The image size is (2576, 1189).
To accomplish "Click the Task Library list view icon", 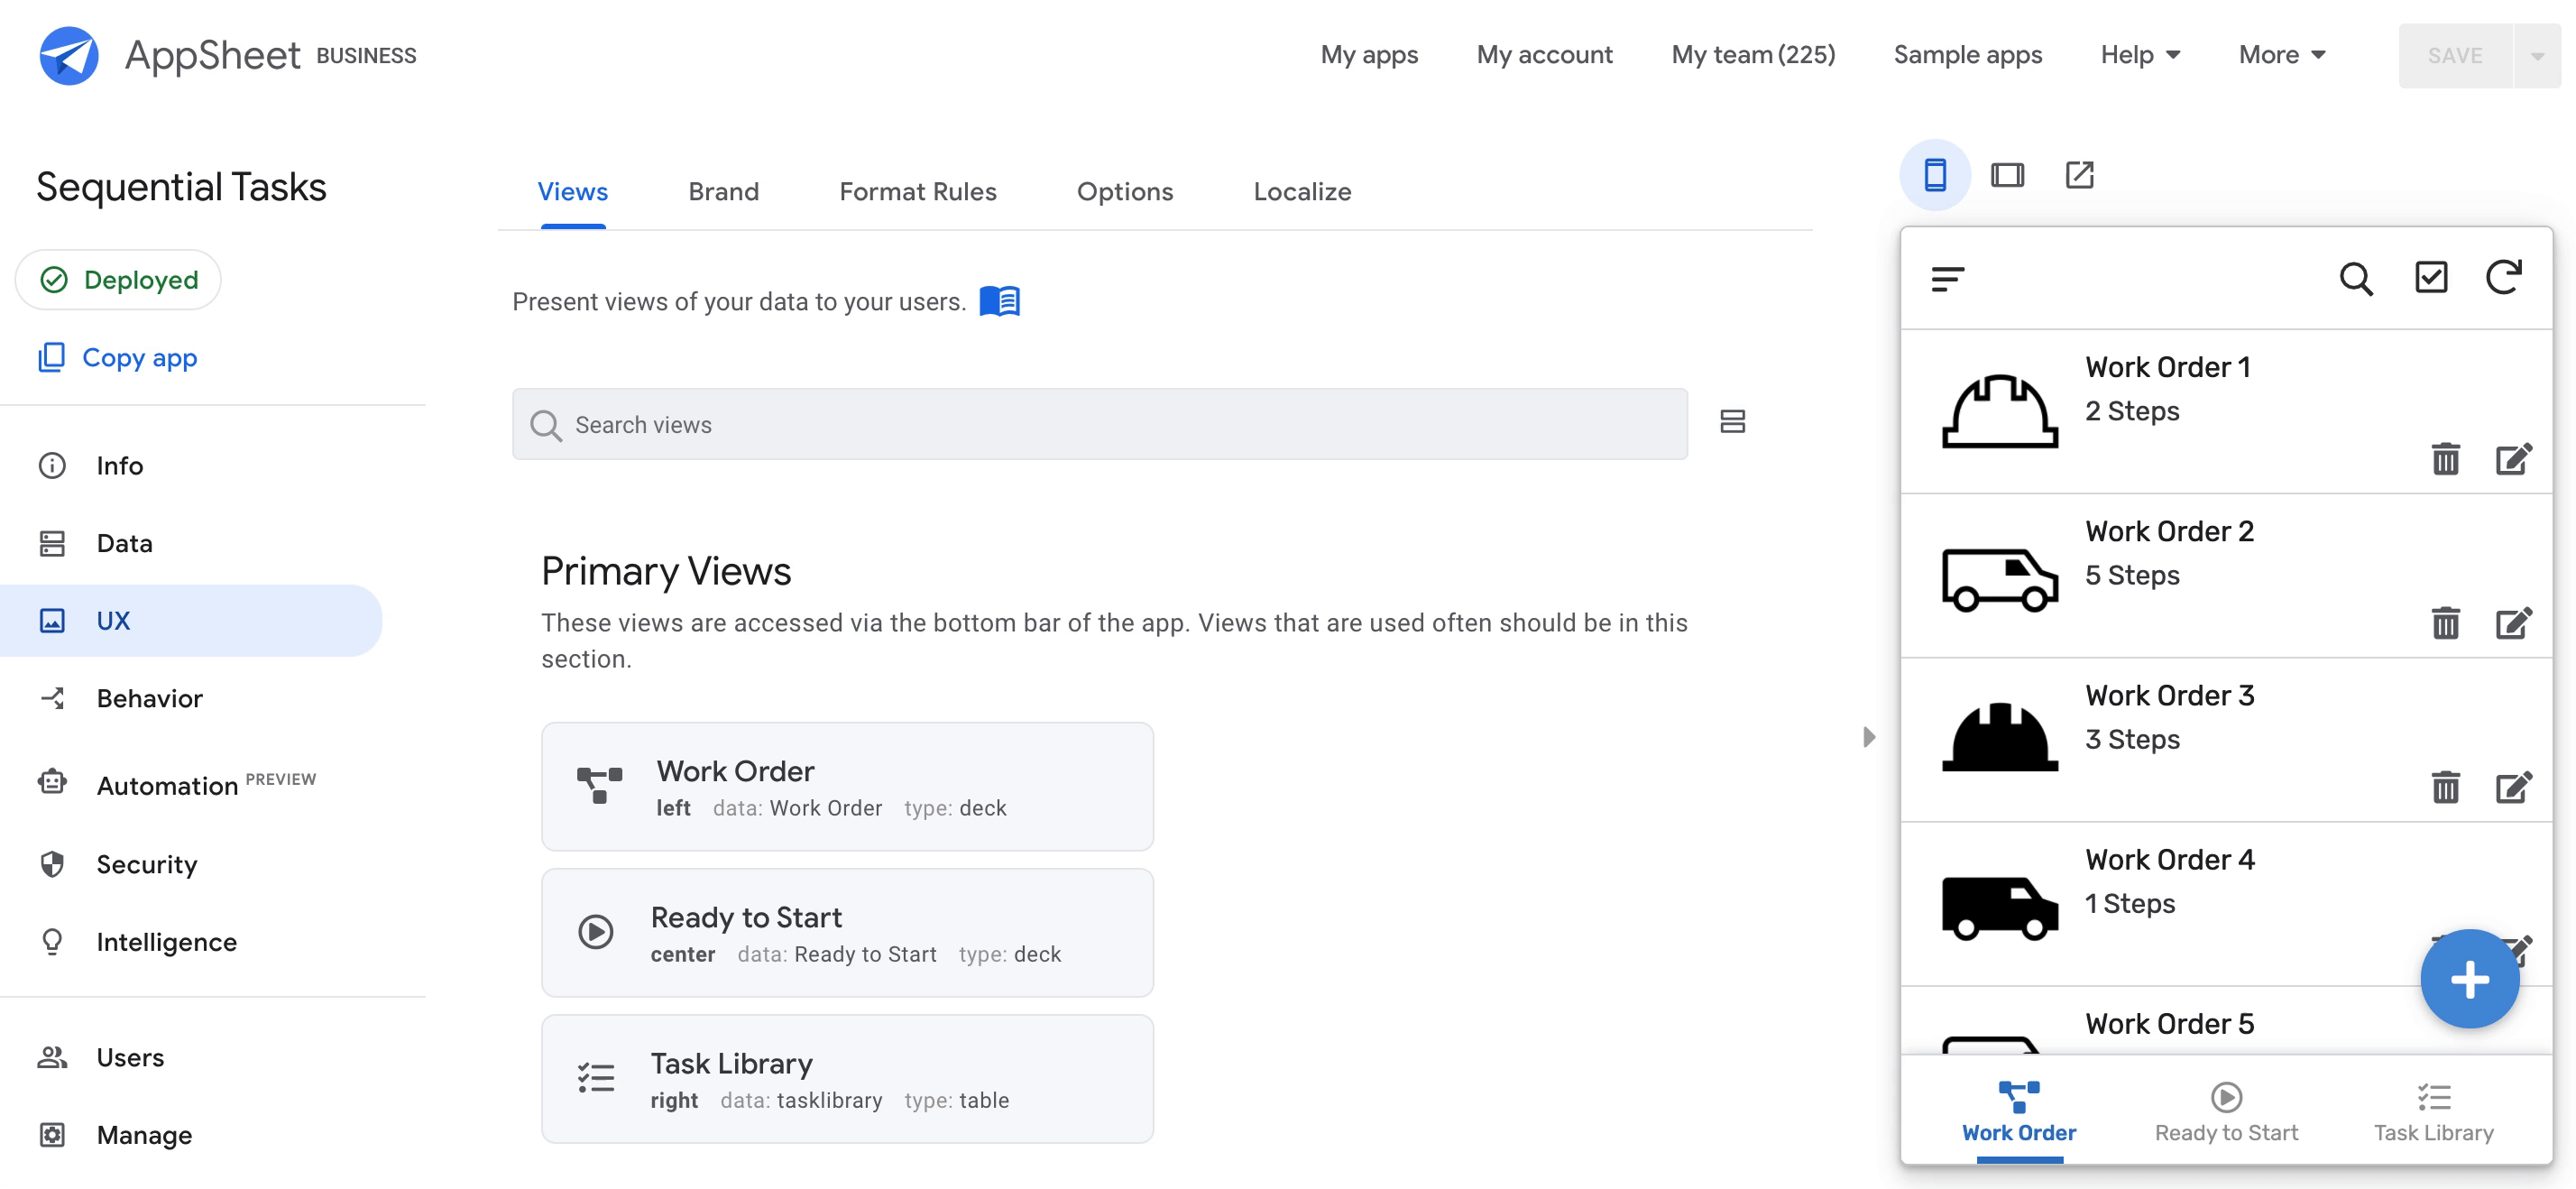I will pyautogui.click(x=2436, y=1095).
